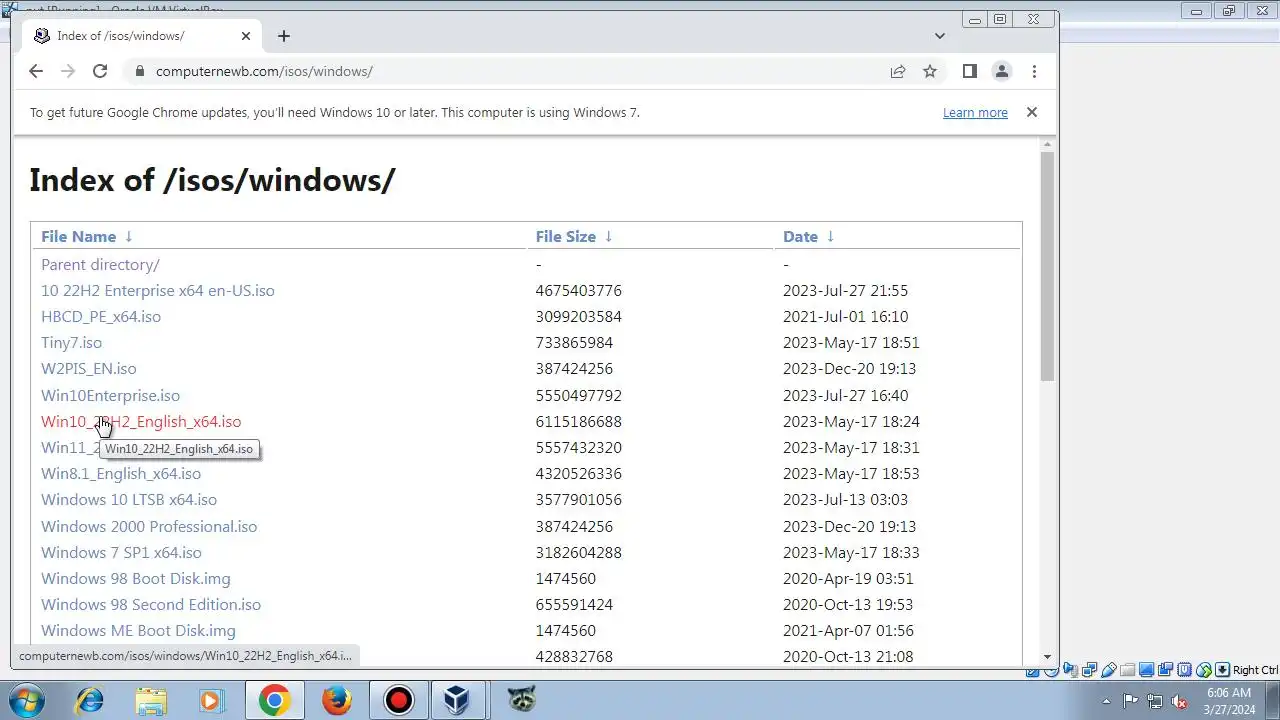The width and height of the screenshot is (1280, 720).
Task: Open a new tab with the plus button
Action: (284, 36)
